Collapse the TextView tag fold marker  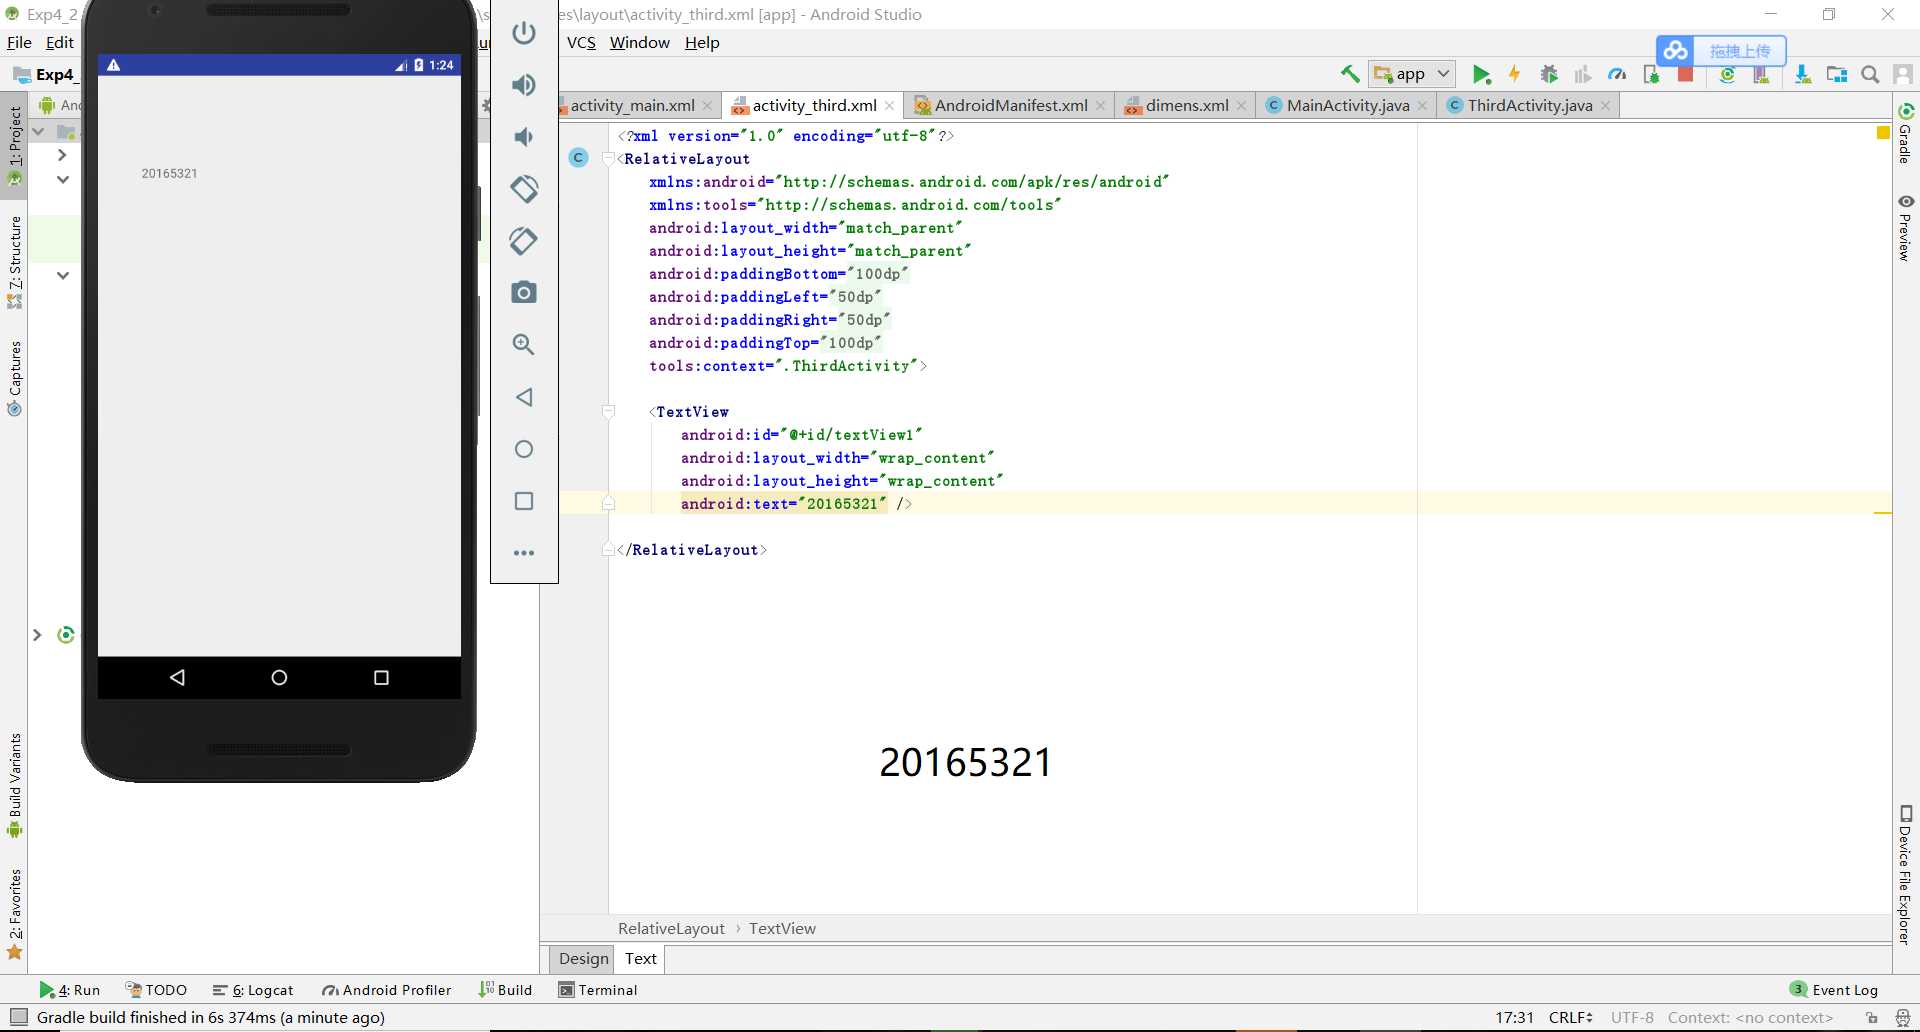tap(608, 411)
